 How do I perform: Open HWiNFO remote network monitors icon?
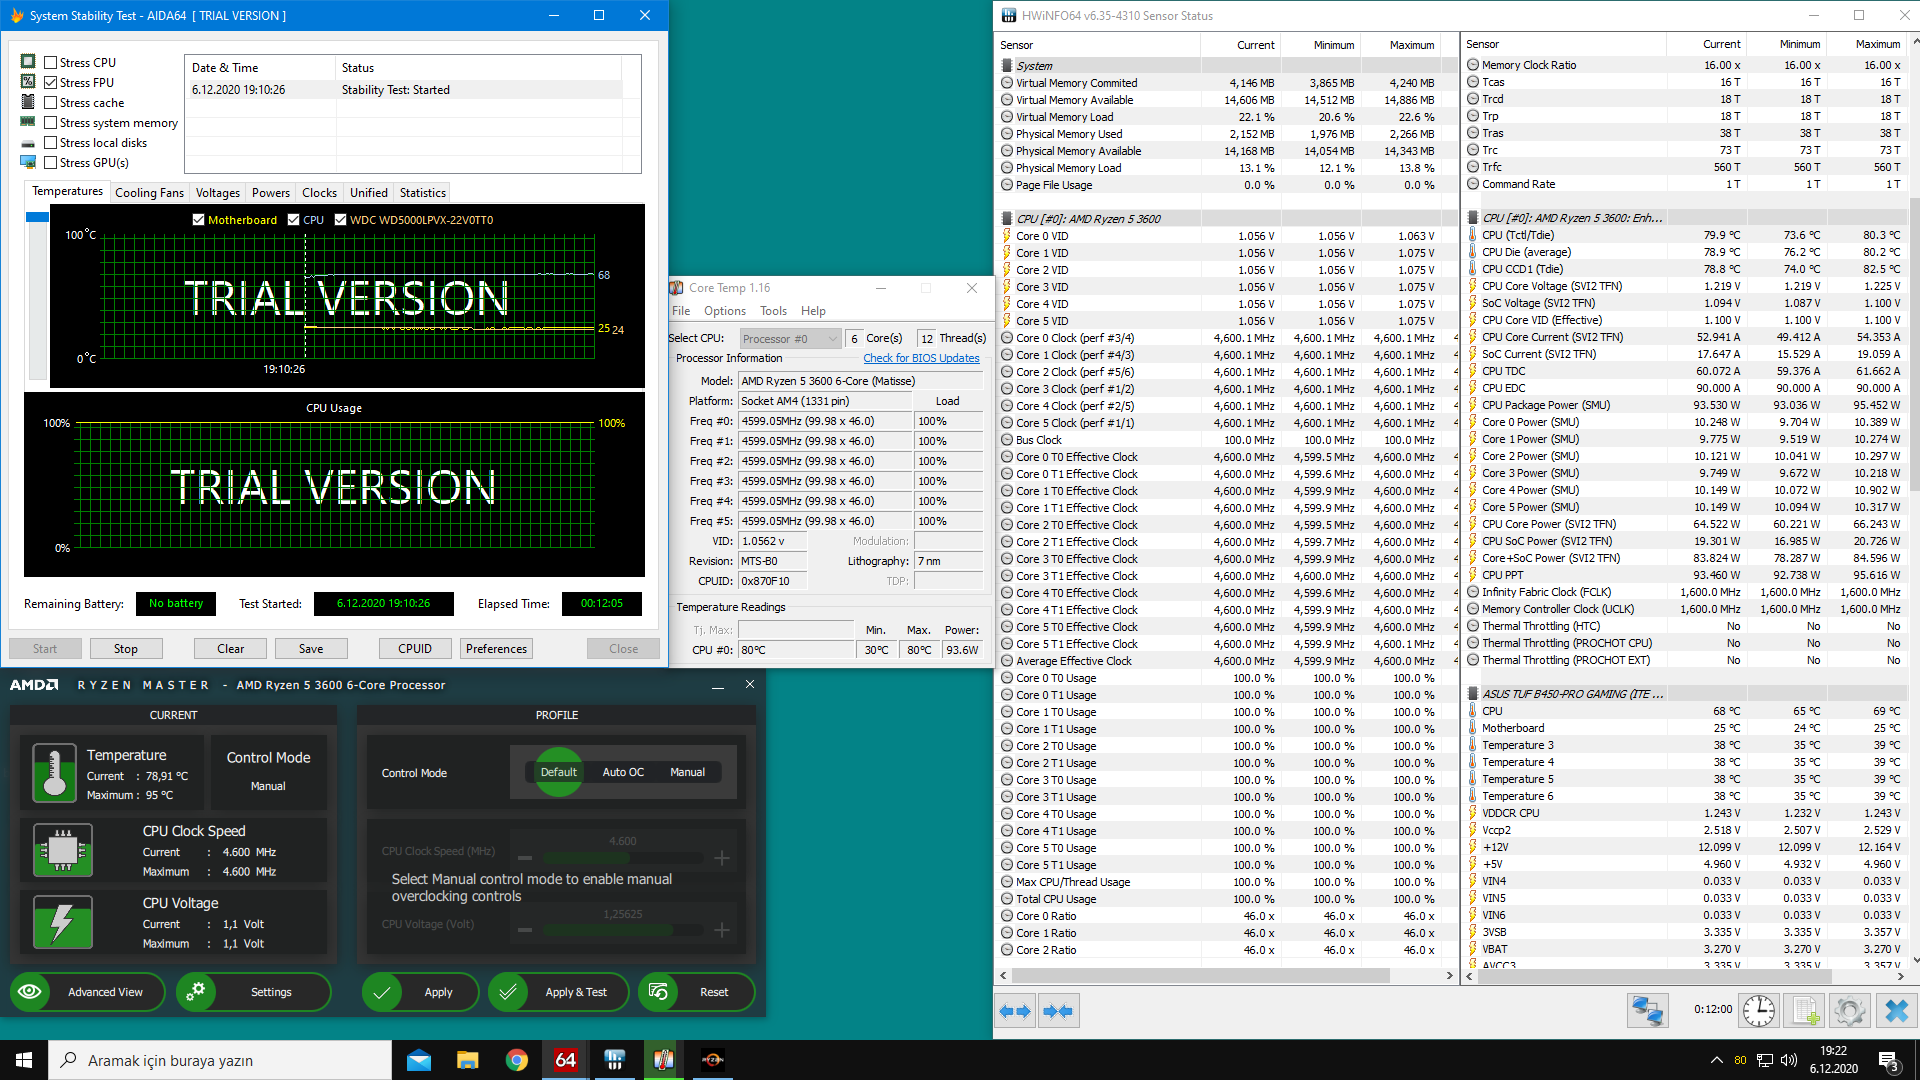(x=1647, y=1011)
